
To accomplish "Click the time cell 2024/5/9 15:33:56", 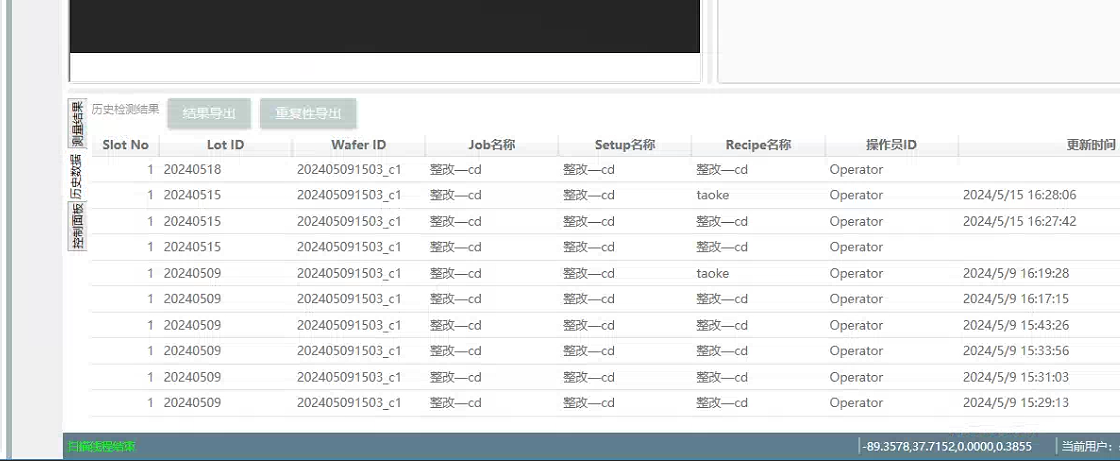I will click(x=1016, y=351).
